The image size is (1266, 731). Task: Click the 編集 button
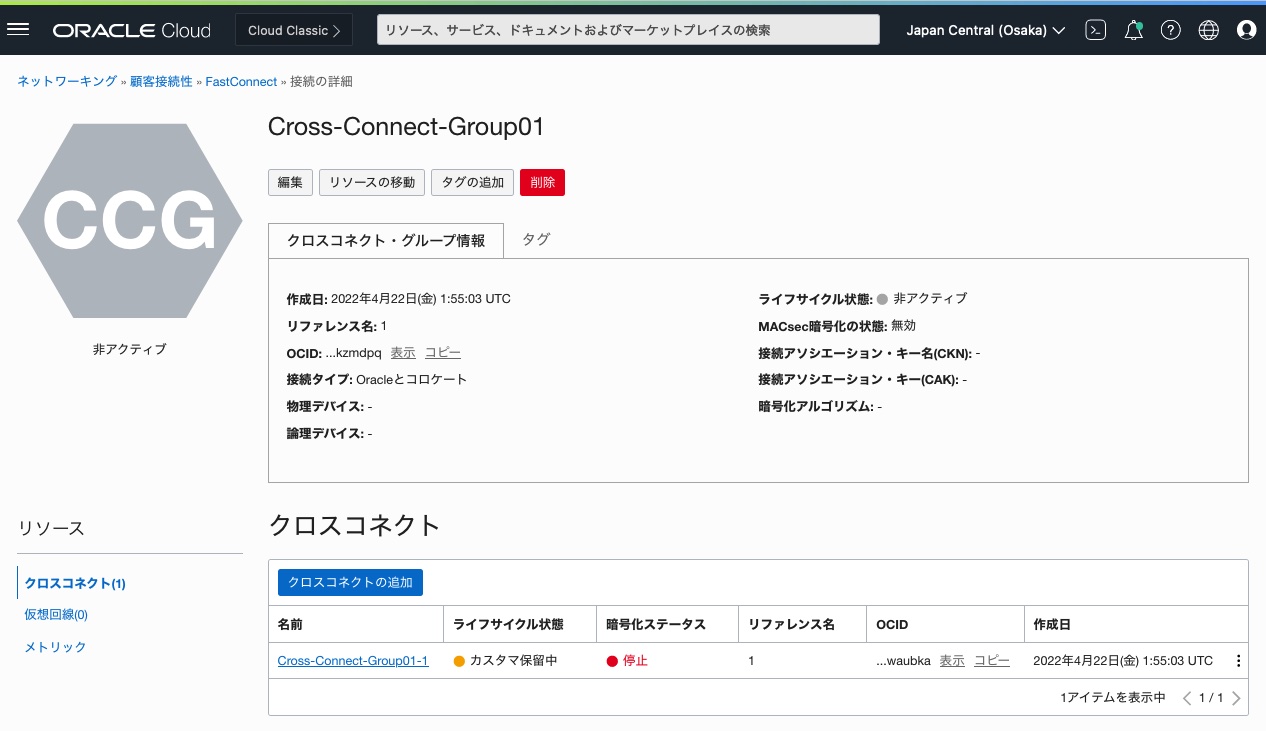pyautogui.click(x=289, y=182)
